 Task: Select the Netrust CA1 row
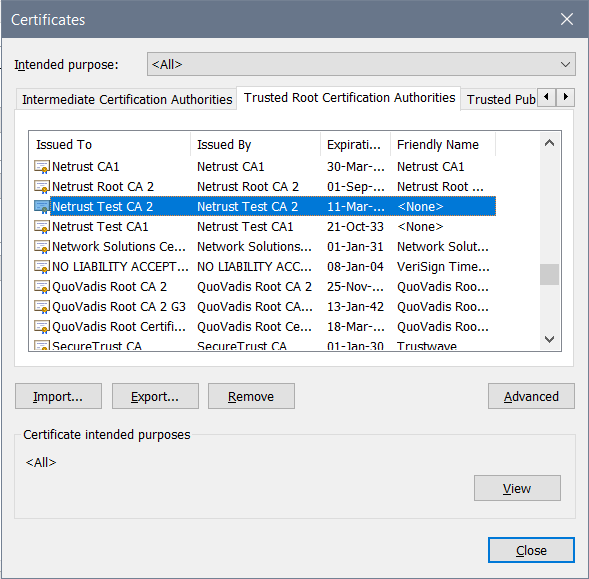click(264, 166)
